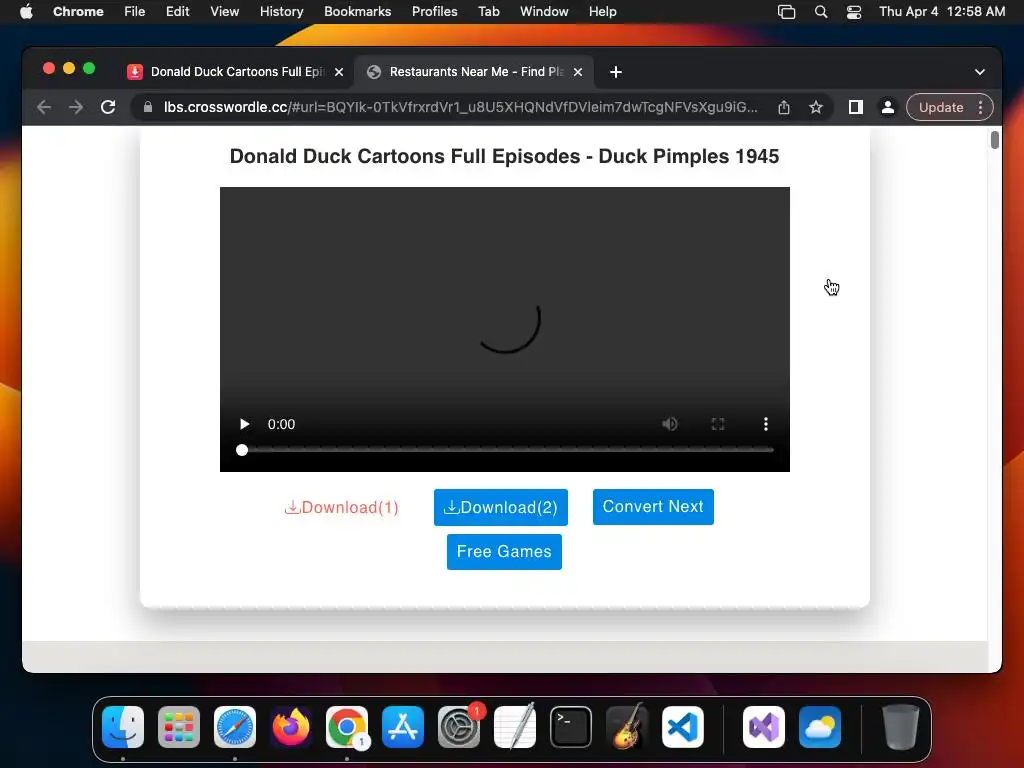The height and width of the screenshot is (768, 1024).
Task: Click the Download(2) button
Action: click(501, 507)
